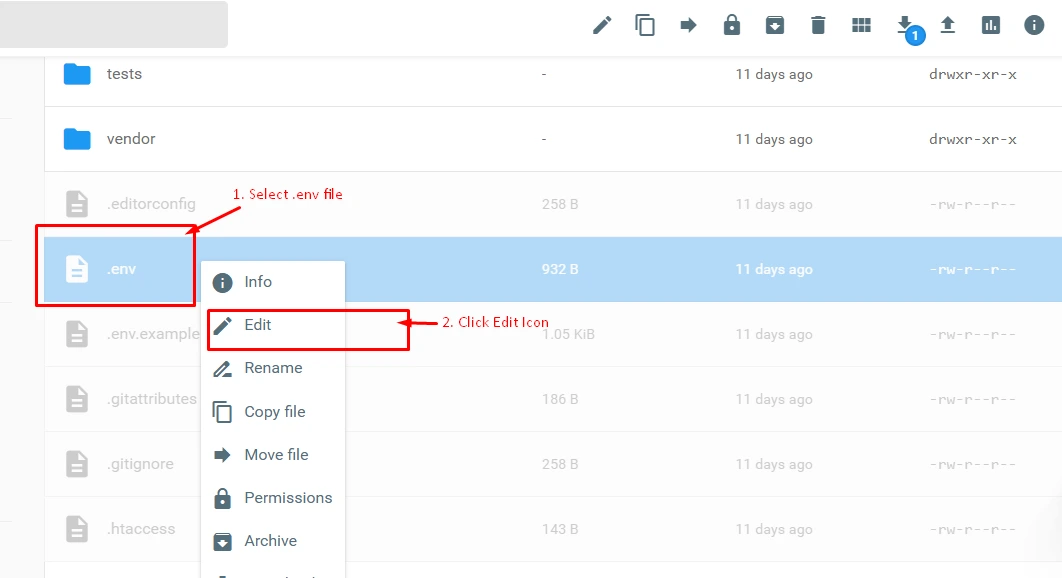Click the pencil edit icon in top toolbar
Screen dimensions: 1062x578
[x=602, y=25]
